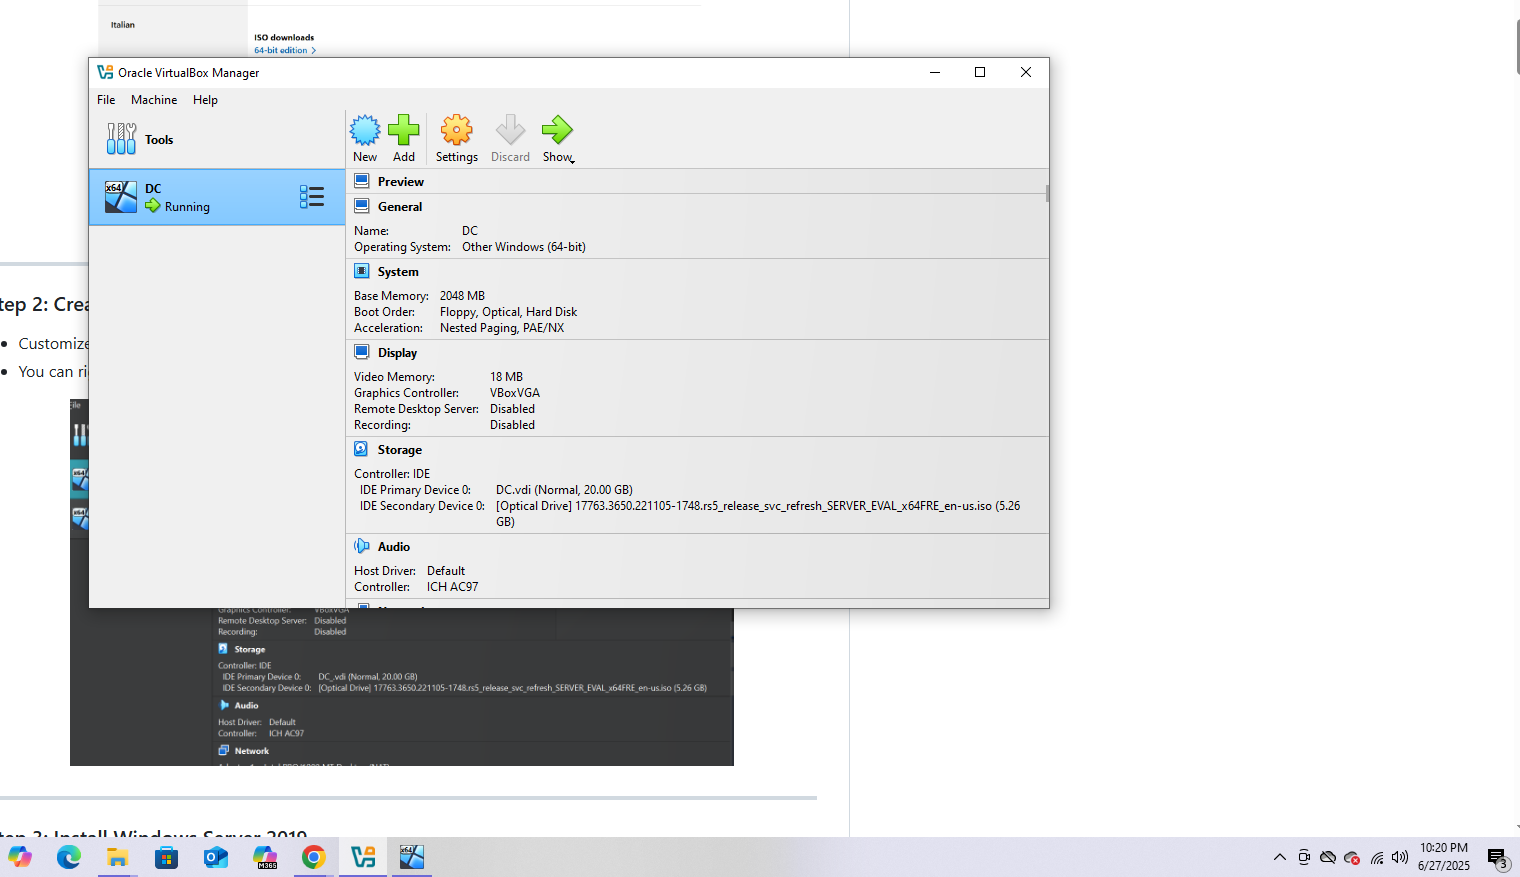This screenshot has height=877, width=1520.
Task: Select the Tools entry in sidebar
Action: pyautogui.click(x=217, y=140)
